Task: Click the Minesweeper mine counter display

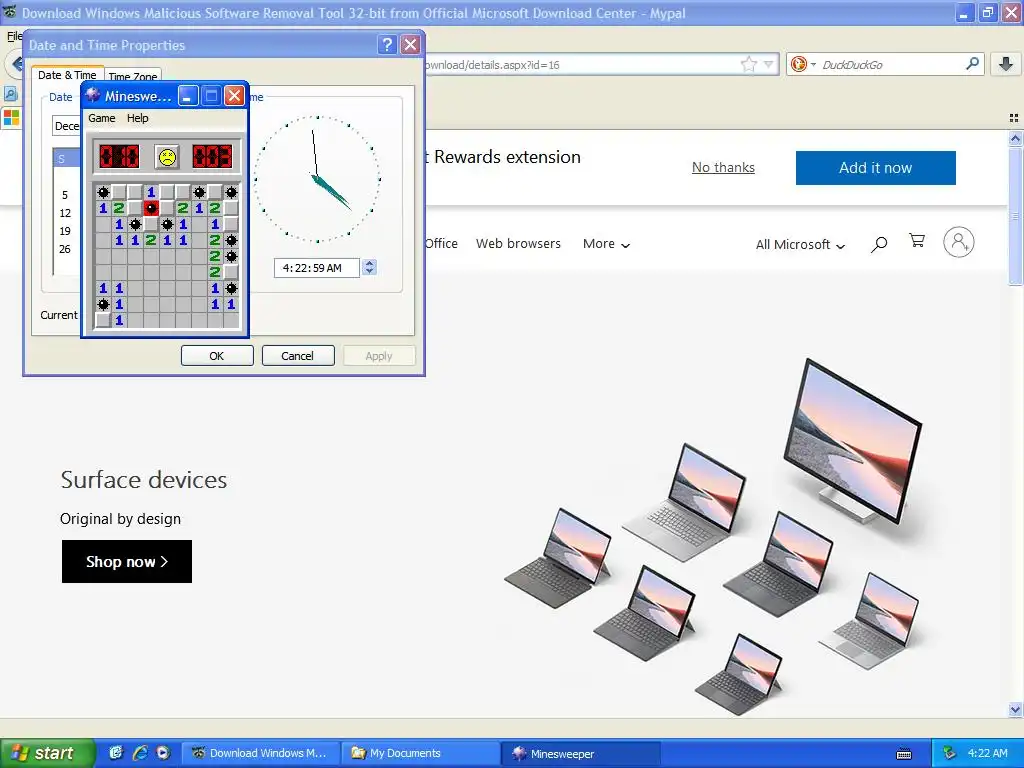Action: coord(119,157)
